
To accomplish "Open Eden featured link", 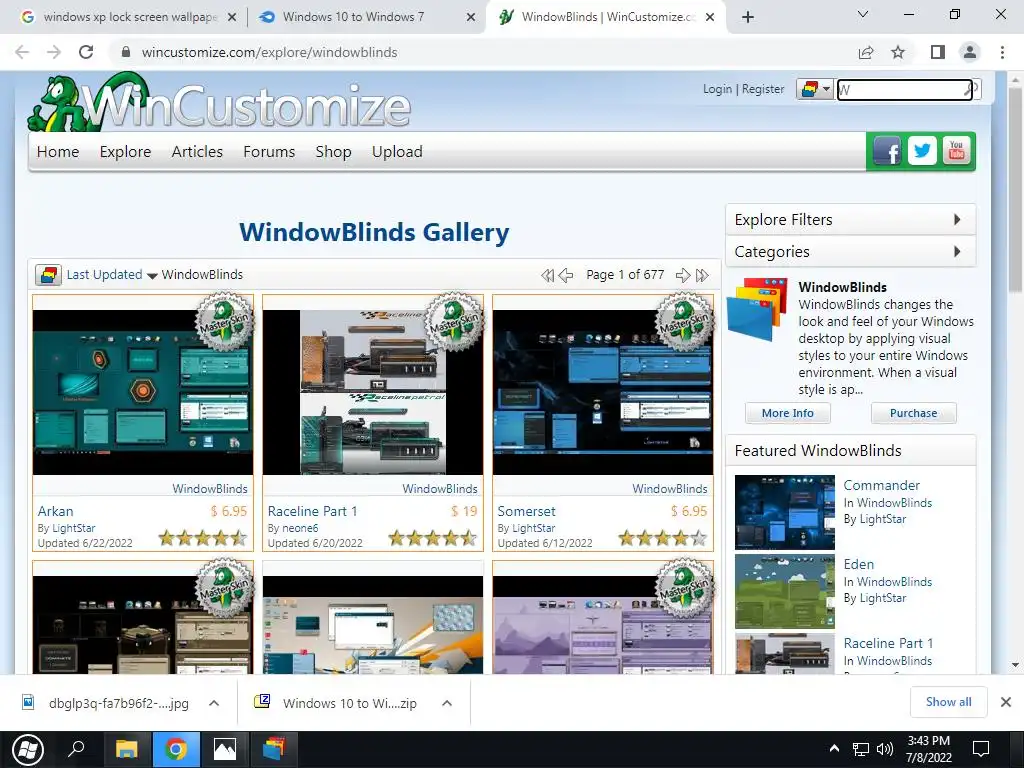I will pyautogui.click(x=858, y=564).
